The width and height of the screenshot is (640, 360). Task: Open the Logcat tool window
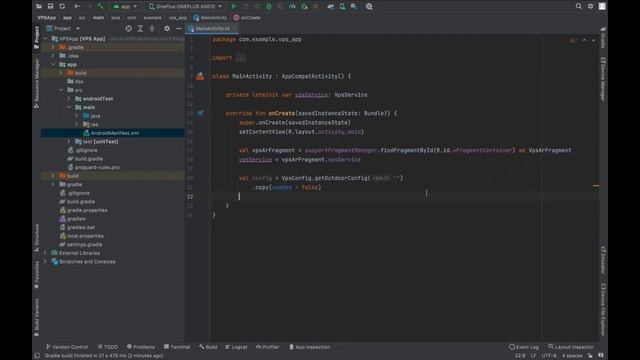pos(236,347)
